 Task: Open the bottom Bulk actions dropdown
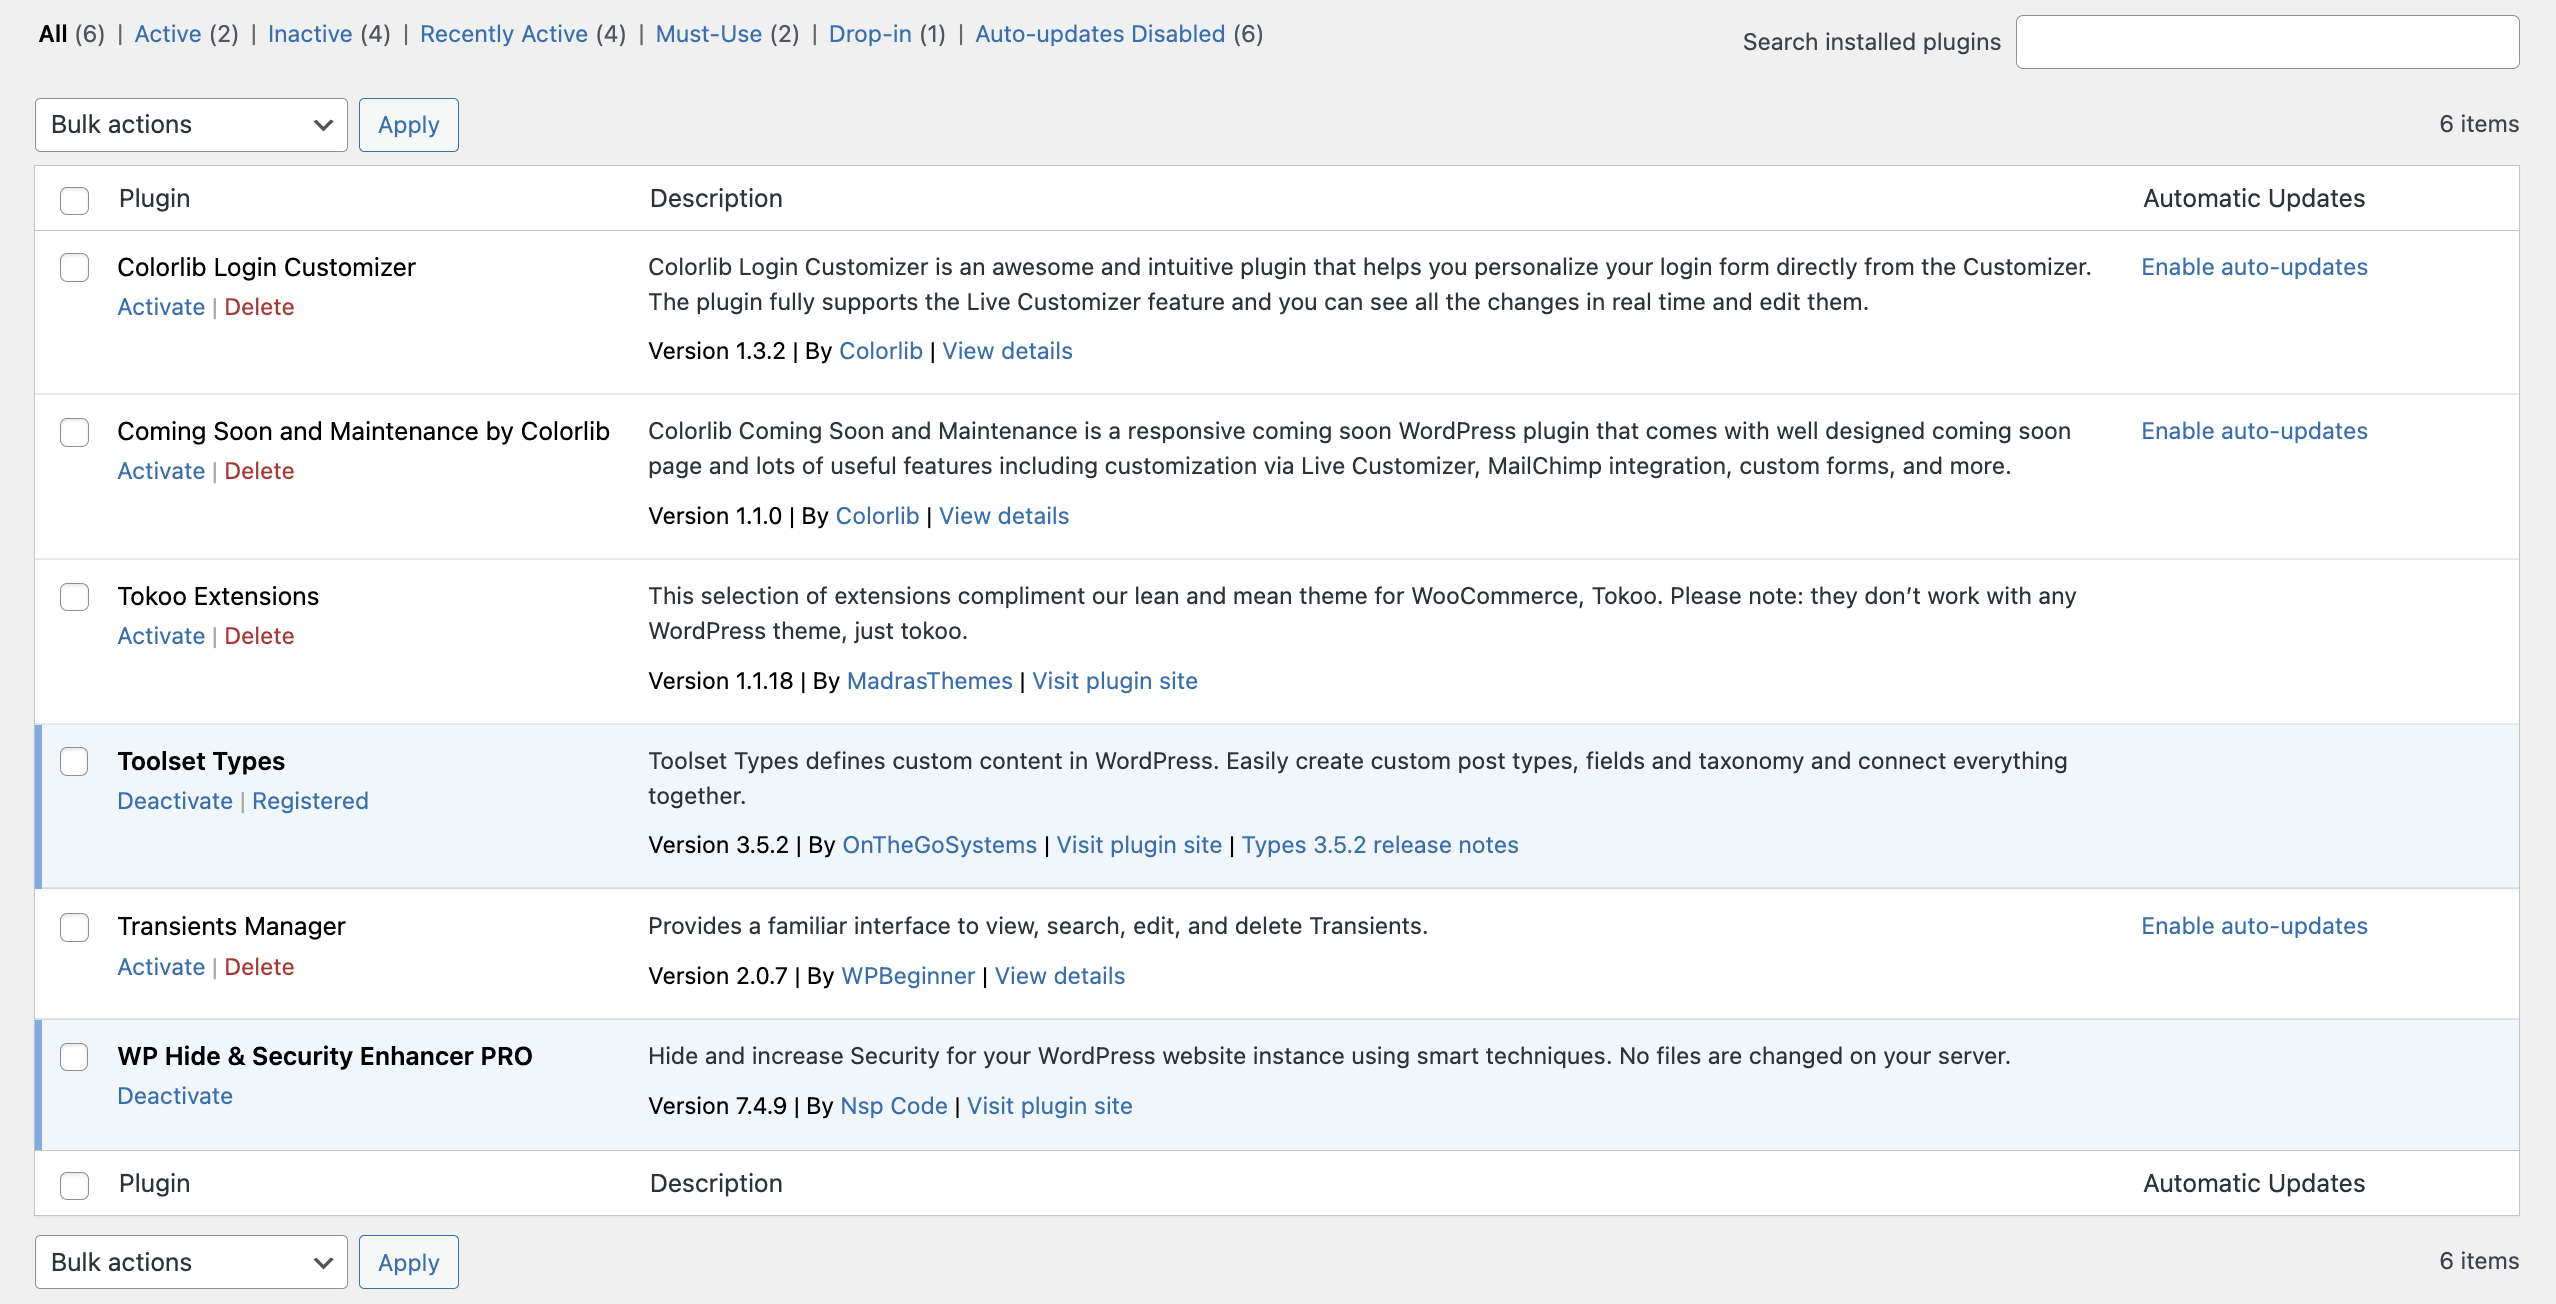[191, 1262]
